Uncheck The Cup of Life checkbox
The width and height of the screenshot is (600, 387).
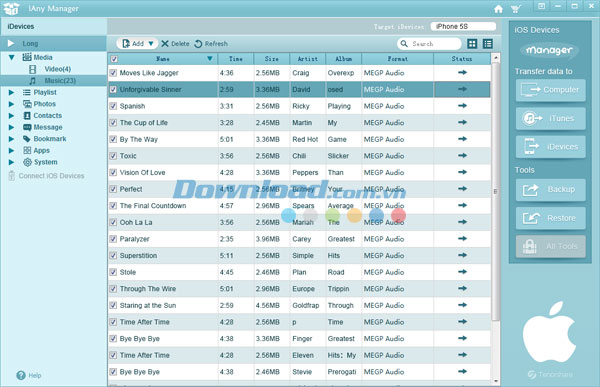[113, 122]
